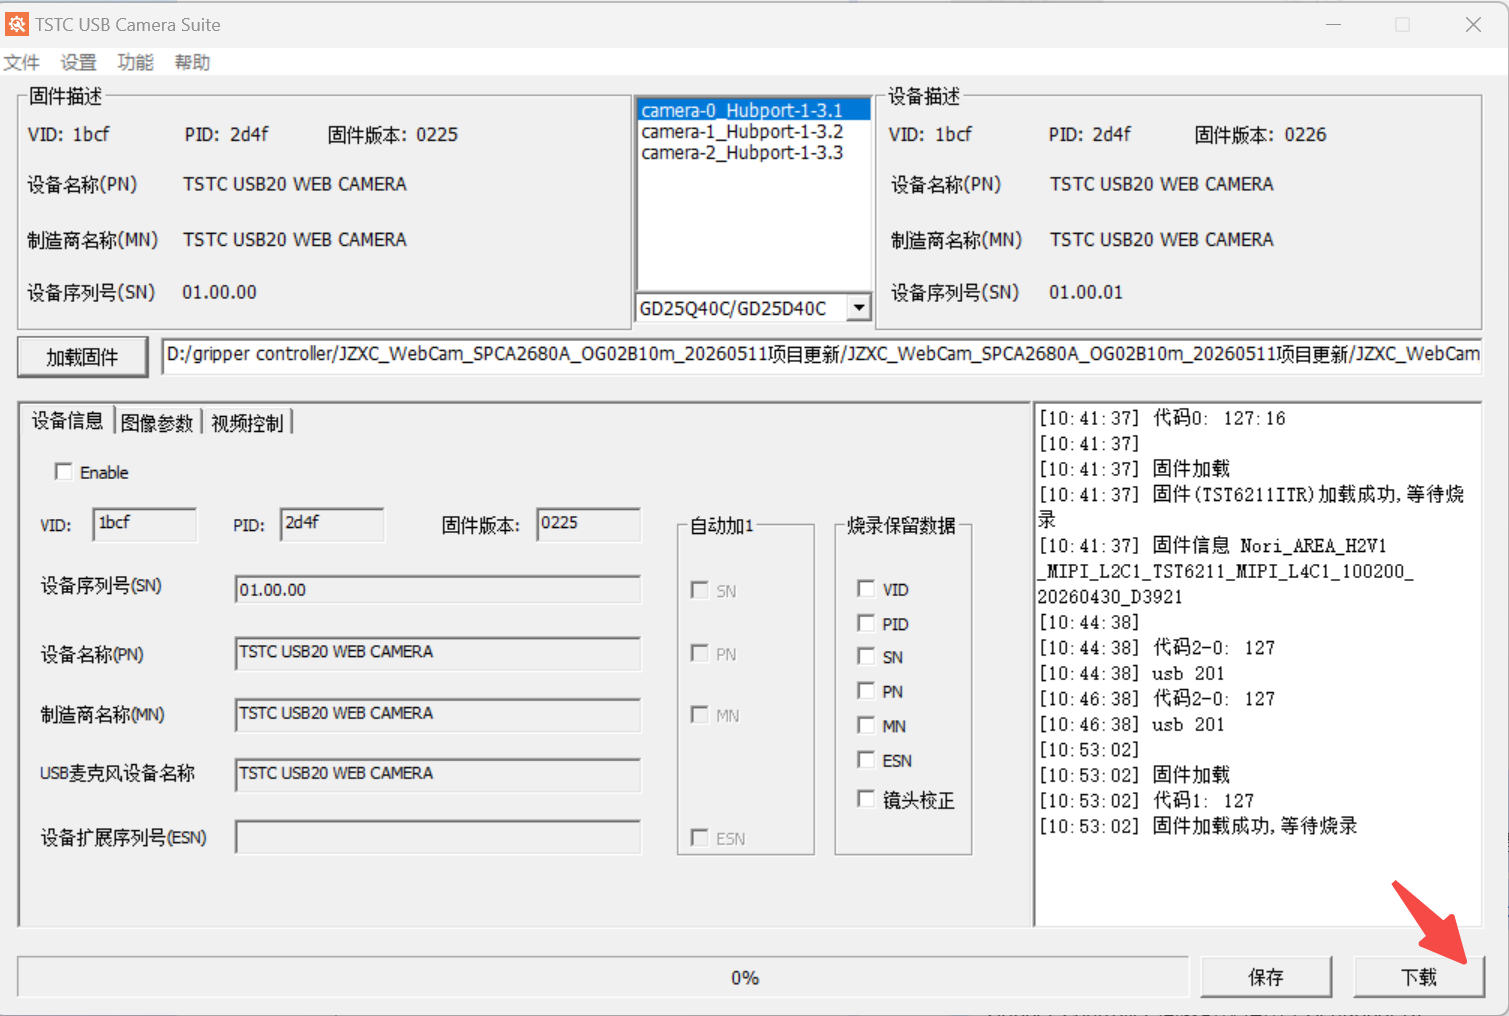Click the 保存 button
Image resolution: width=1509 pixels, height=1016 pixels.
(1266, 977)
